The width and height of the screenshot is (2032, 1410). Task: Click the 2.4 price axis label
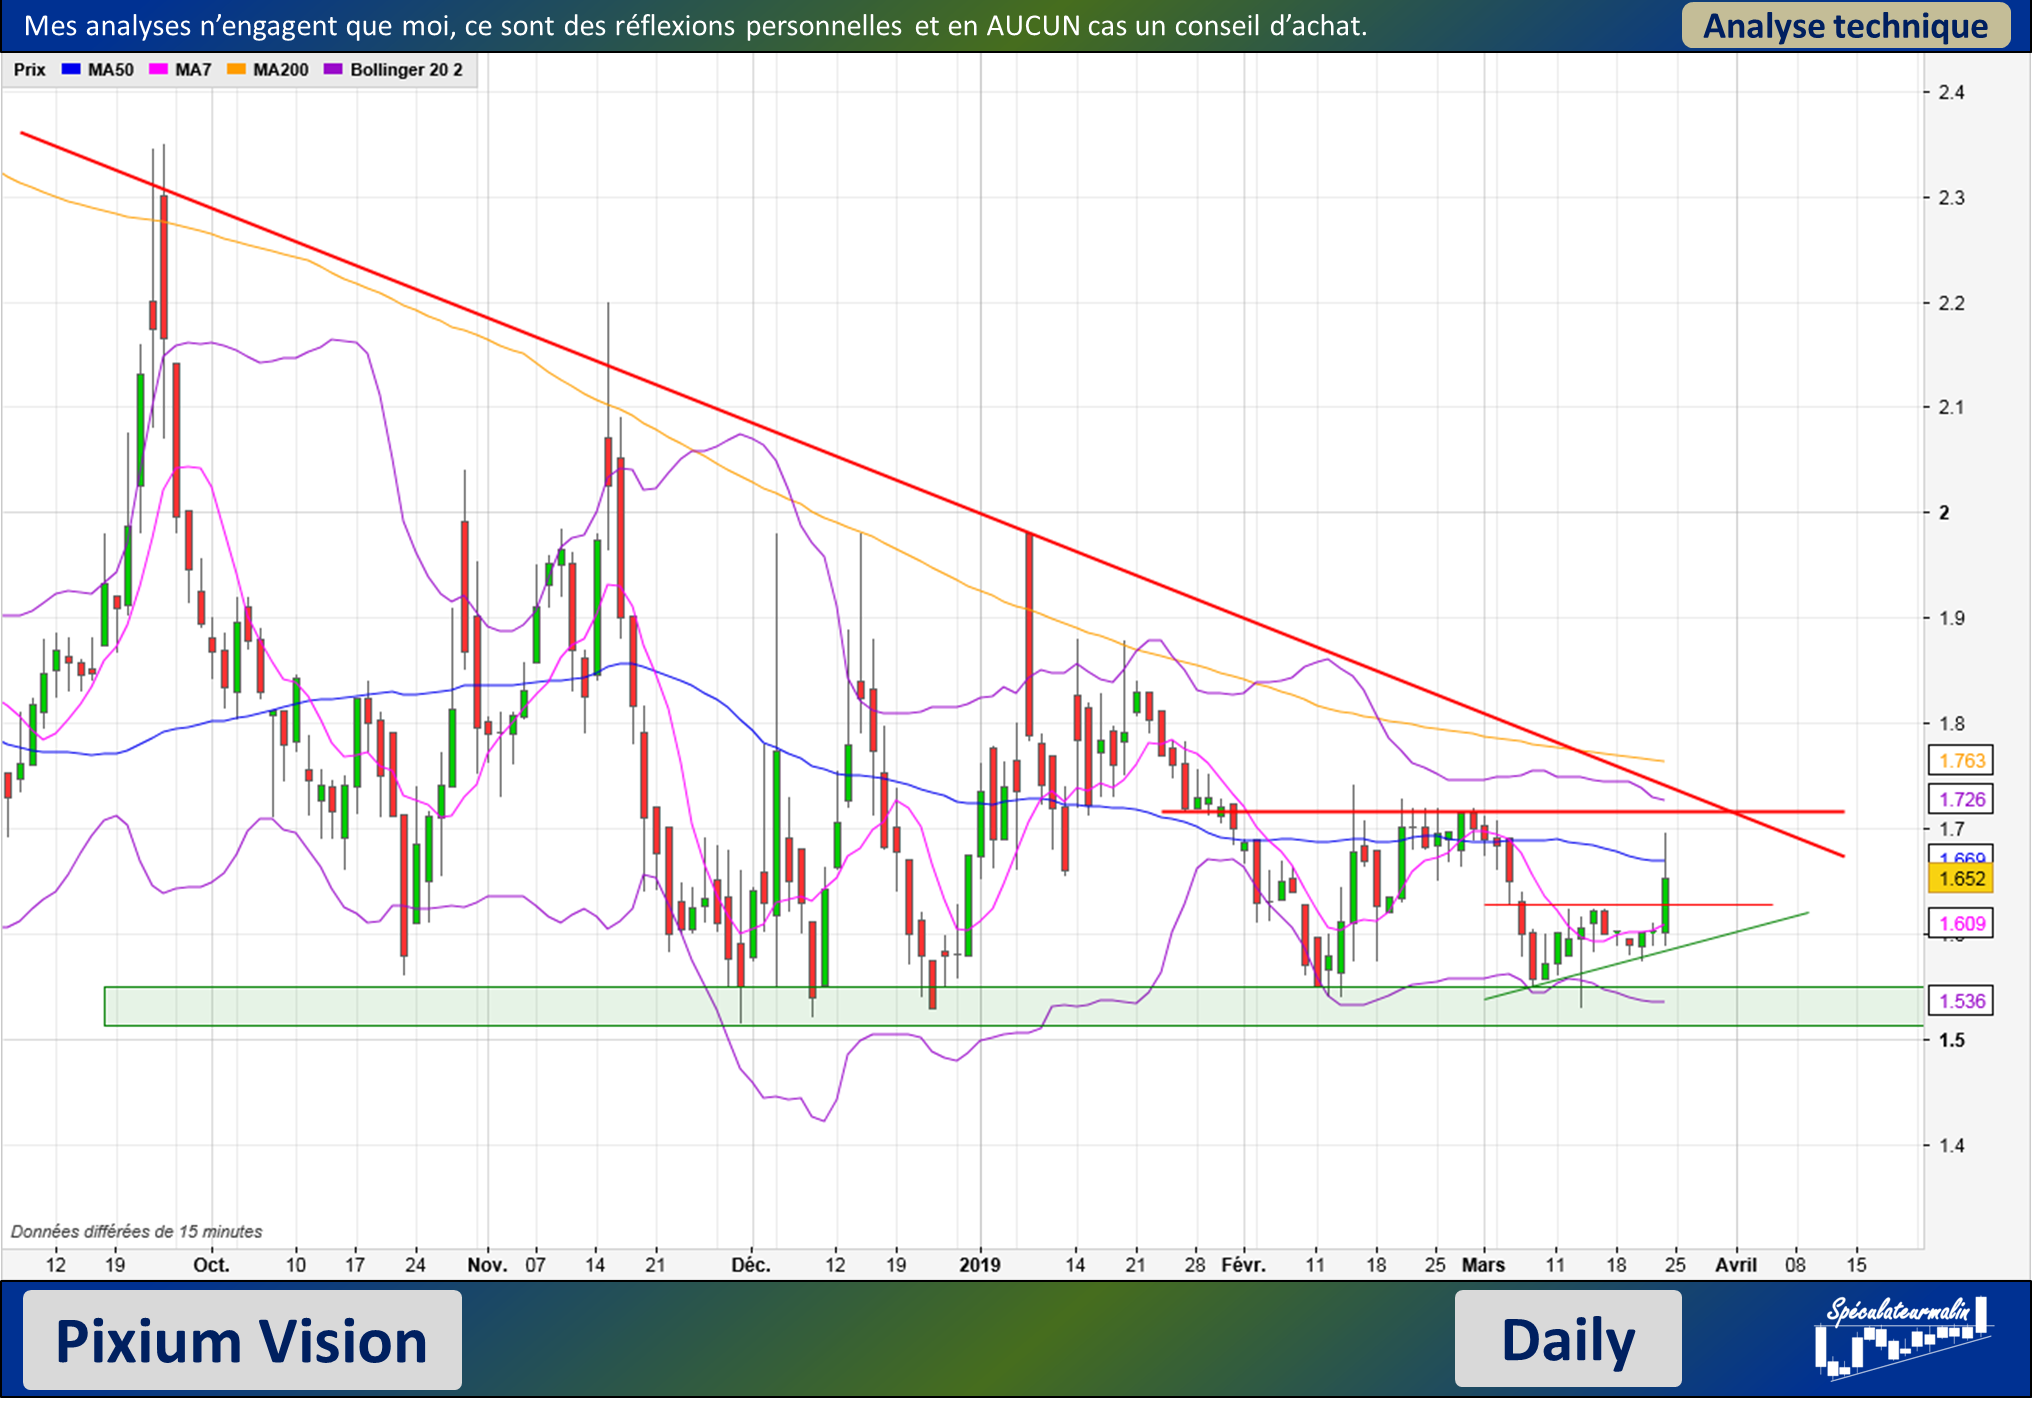click(x=1951, y=93)
